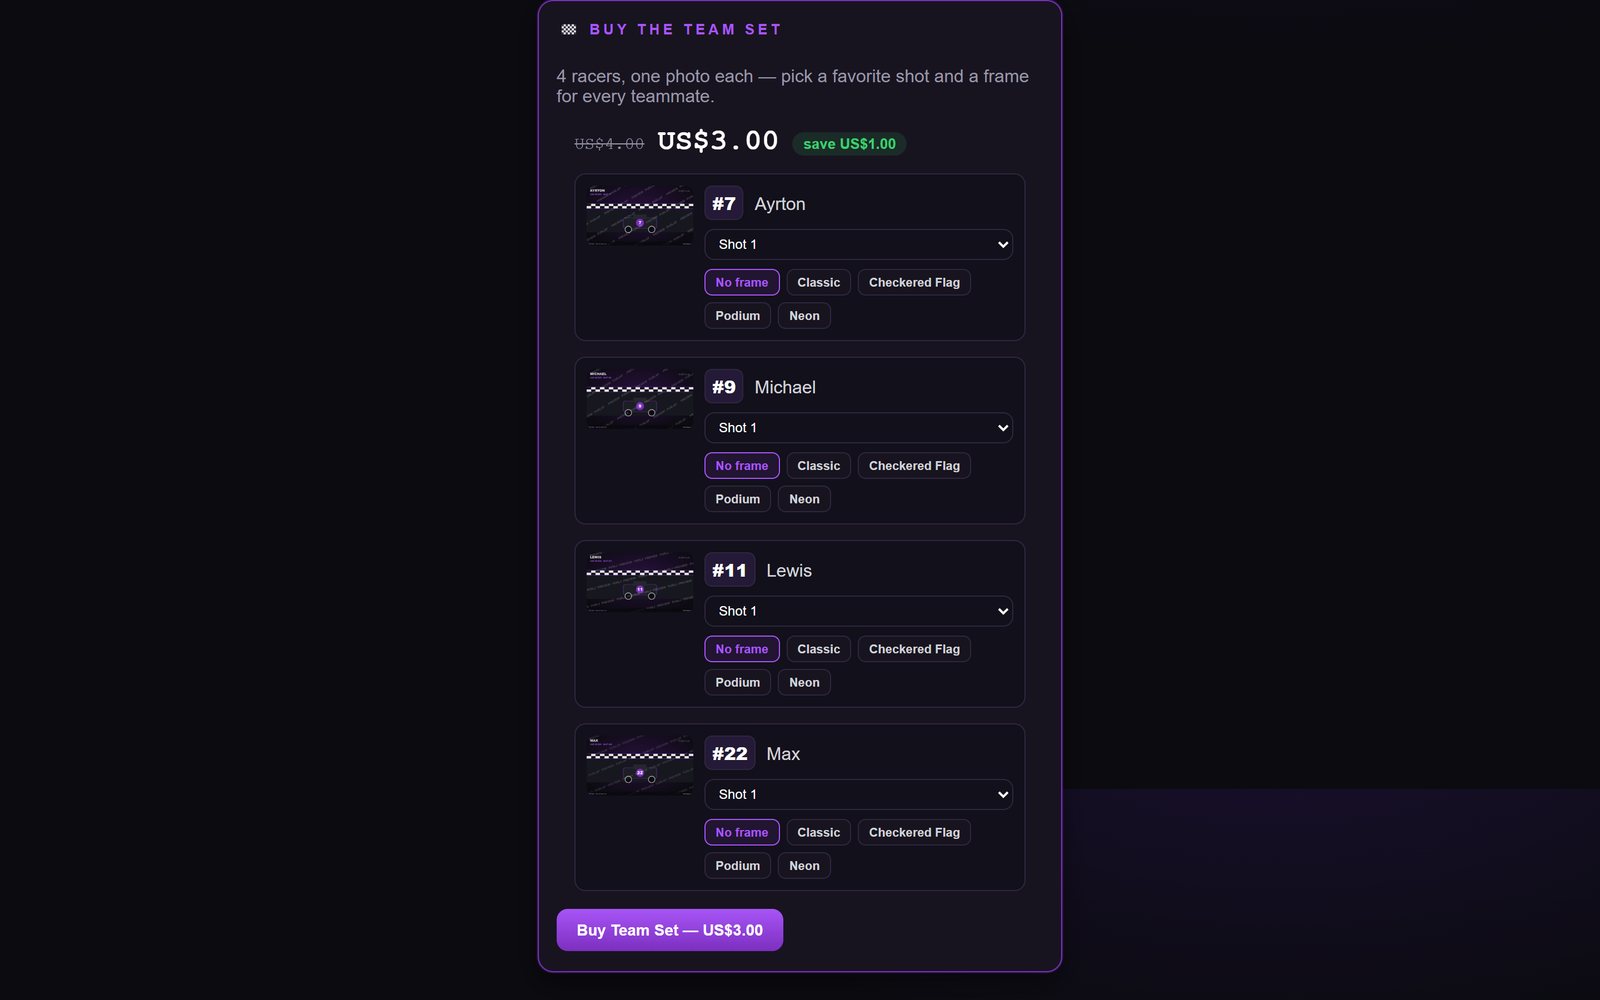Select Classic frame for Ayrton
This screenshot has height=1000, width=1600.
[x=819, y=283]
